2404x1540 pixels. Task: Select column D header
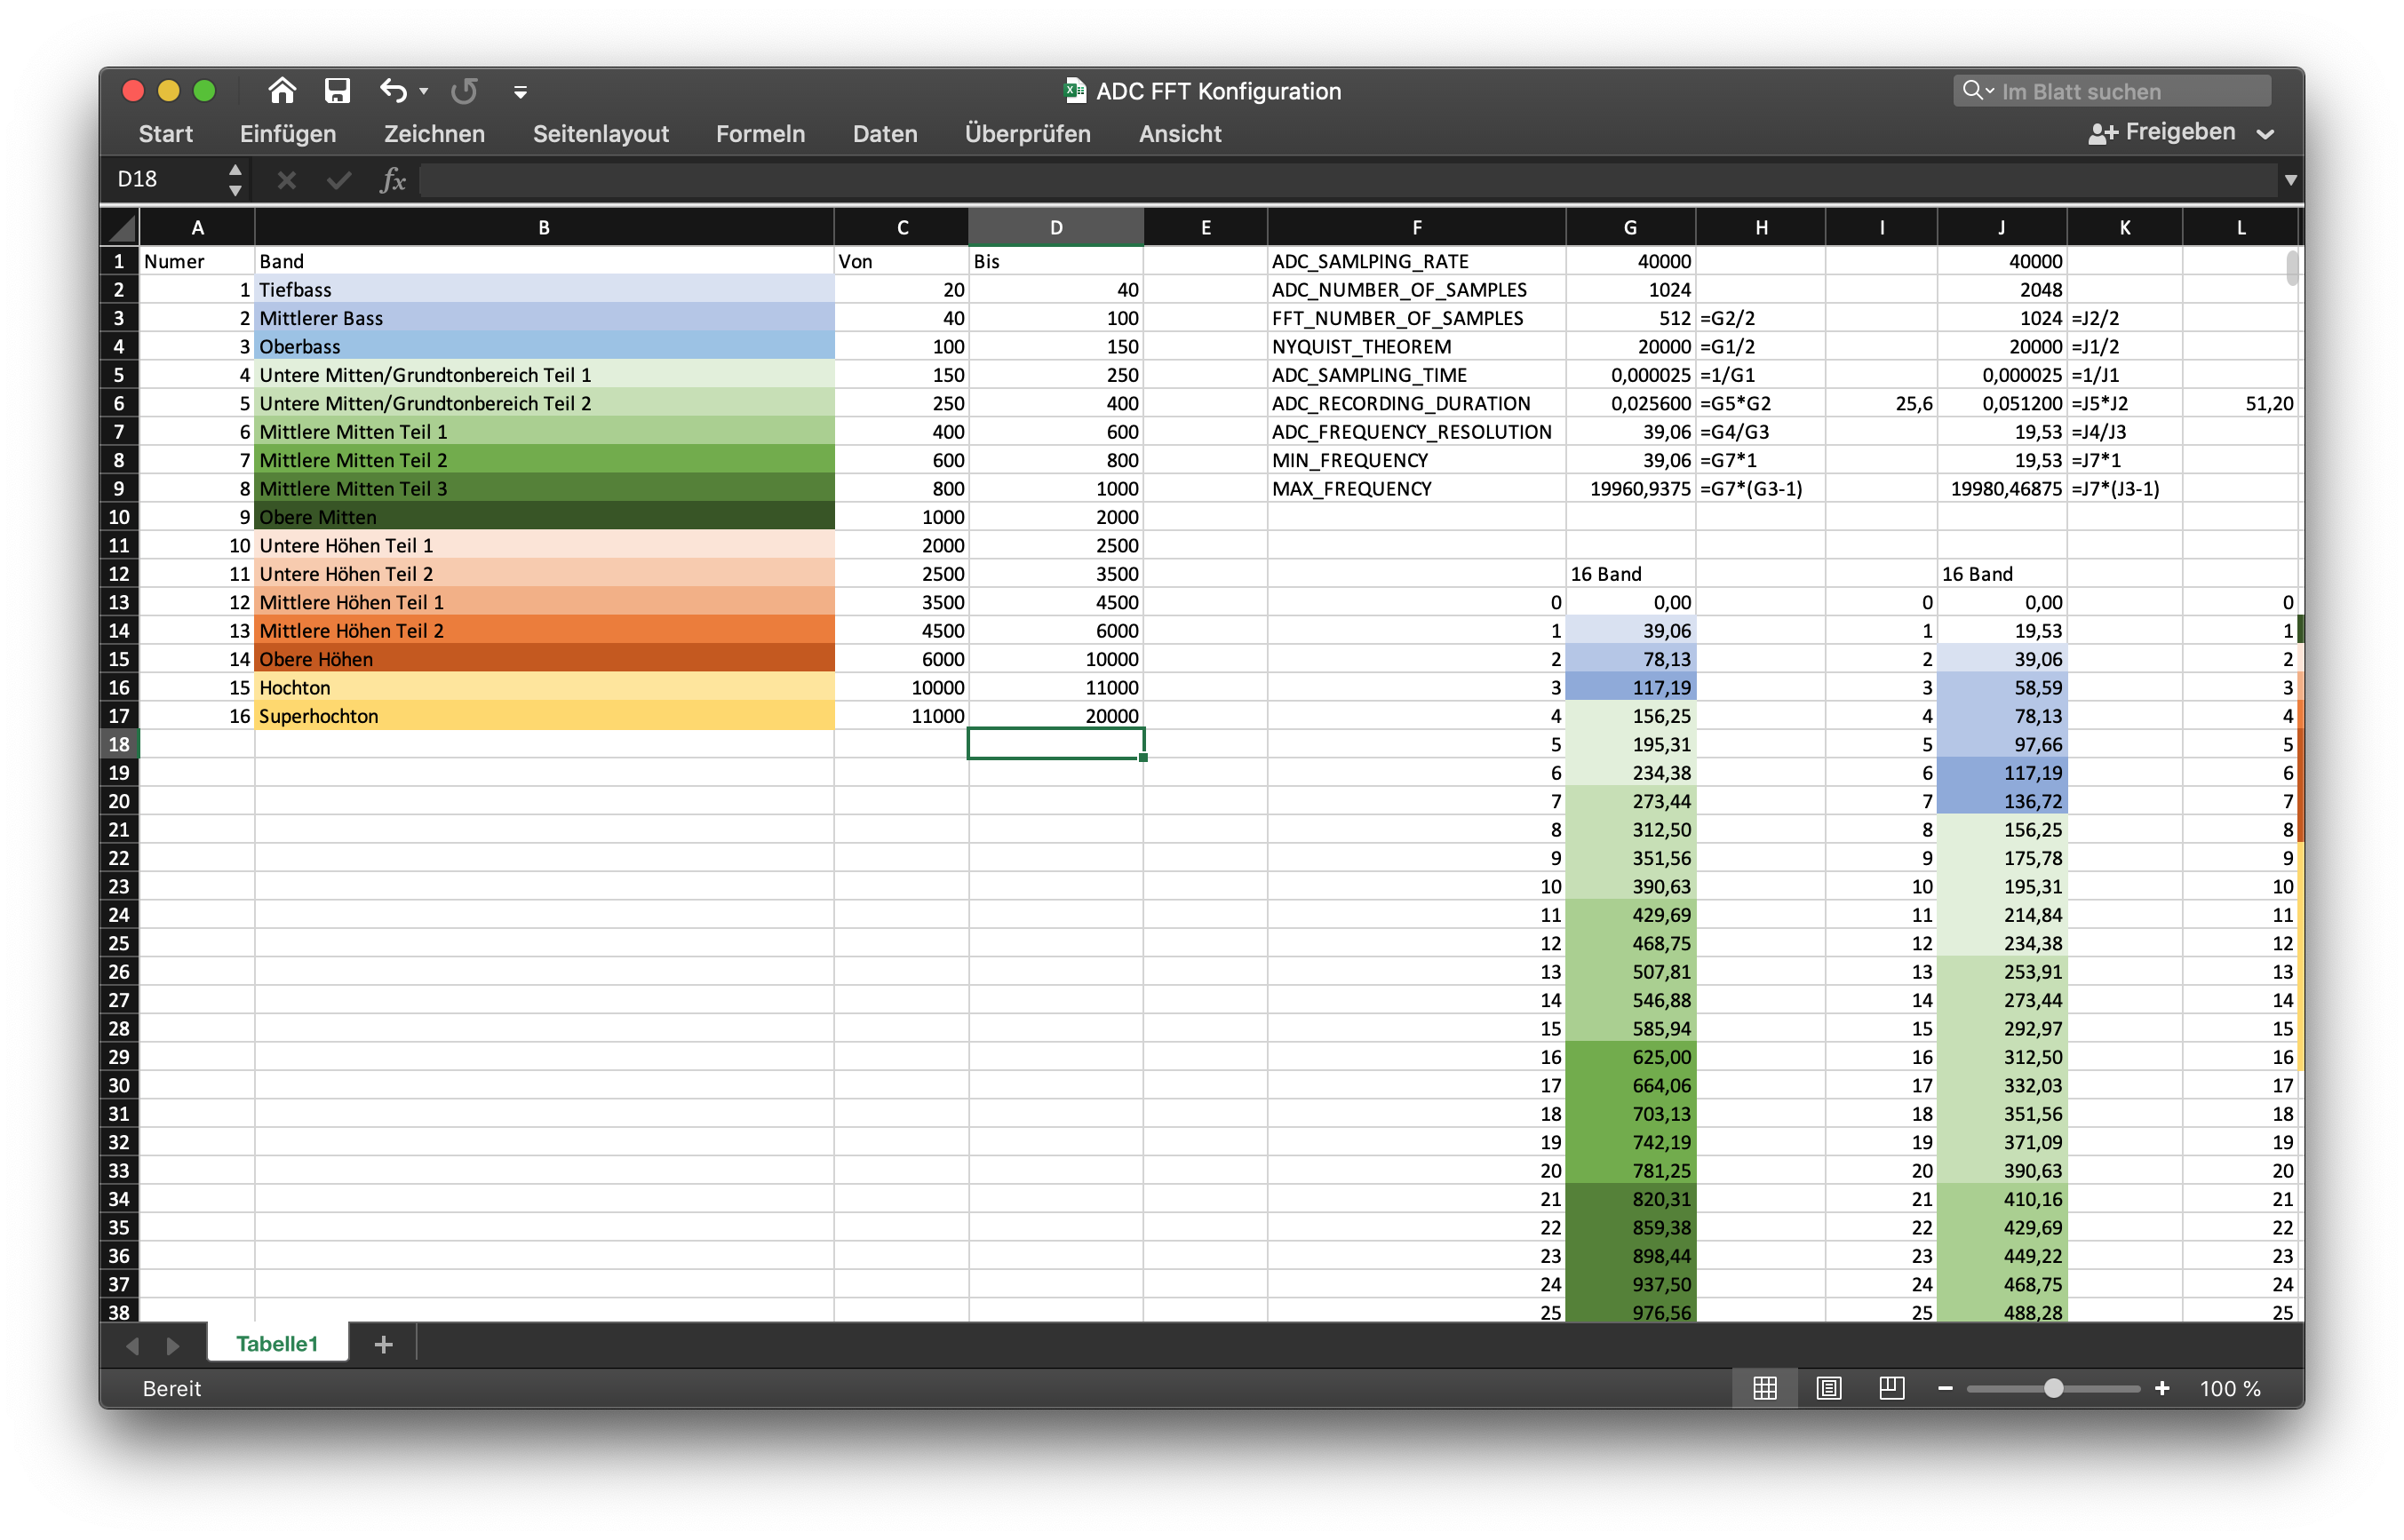tap(1056, 228)
